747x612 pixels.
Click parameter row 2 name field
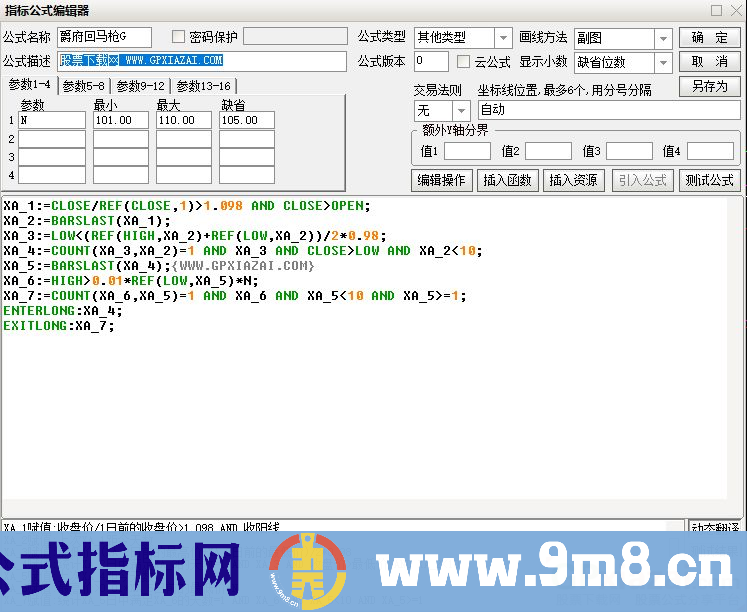point(52,139)
